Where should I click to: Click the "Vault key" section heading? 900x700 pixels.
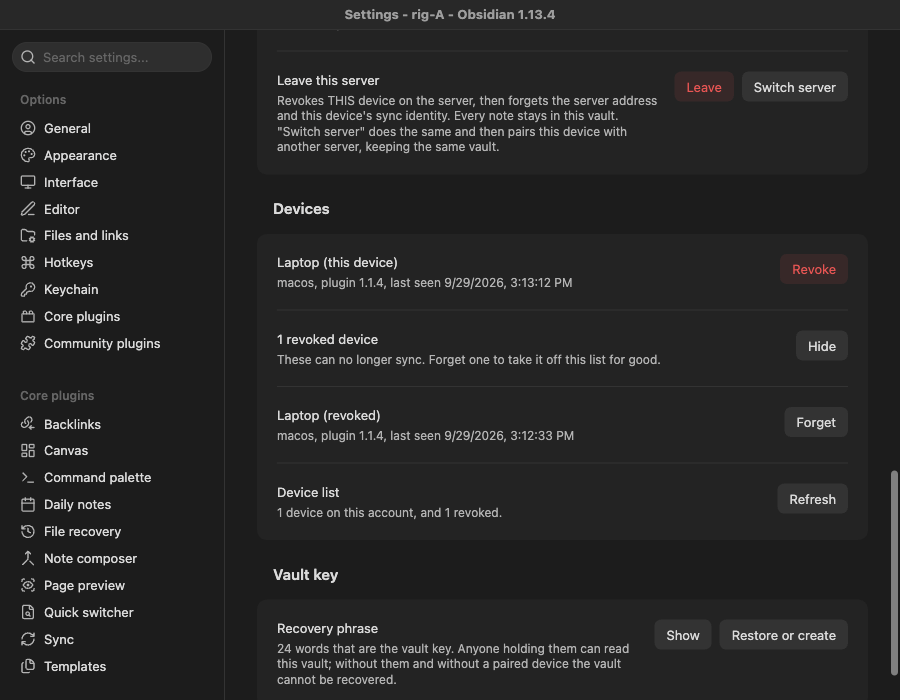click(x=305, y=575)
